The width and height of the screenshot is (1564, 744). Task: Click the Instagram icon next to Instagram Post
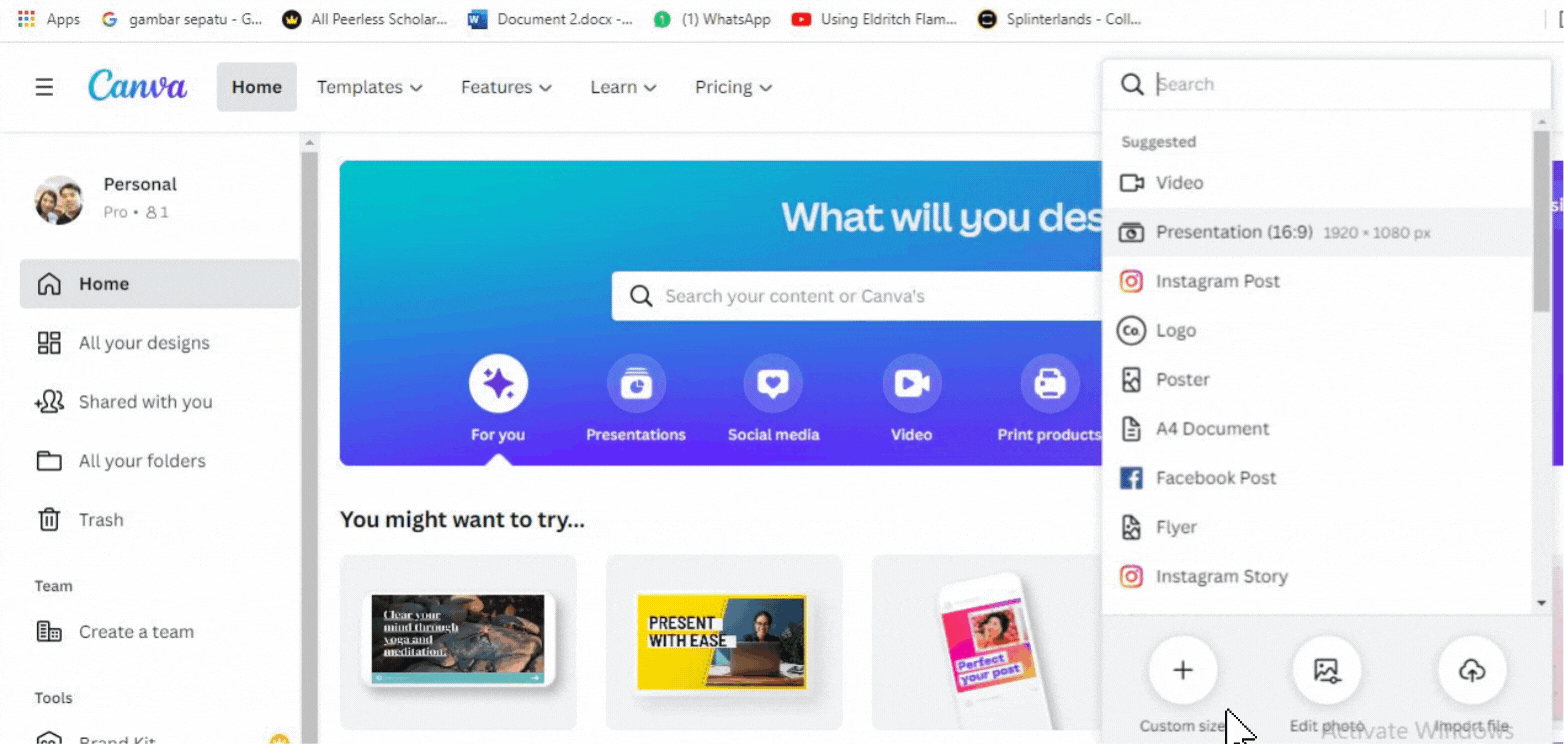[x=1131, y=281]
